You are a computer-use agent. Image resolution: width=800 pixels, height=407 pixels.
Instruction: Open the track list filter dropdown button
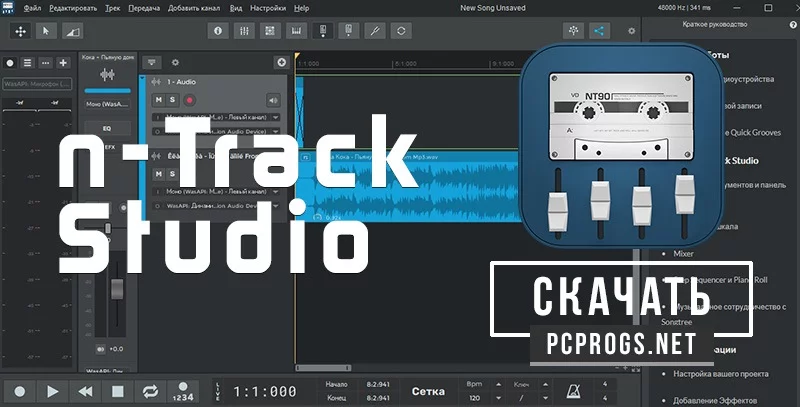coord(152,62)
